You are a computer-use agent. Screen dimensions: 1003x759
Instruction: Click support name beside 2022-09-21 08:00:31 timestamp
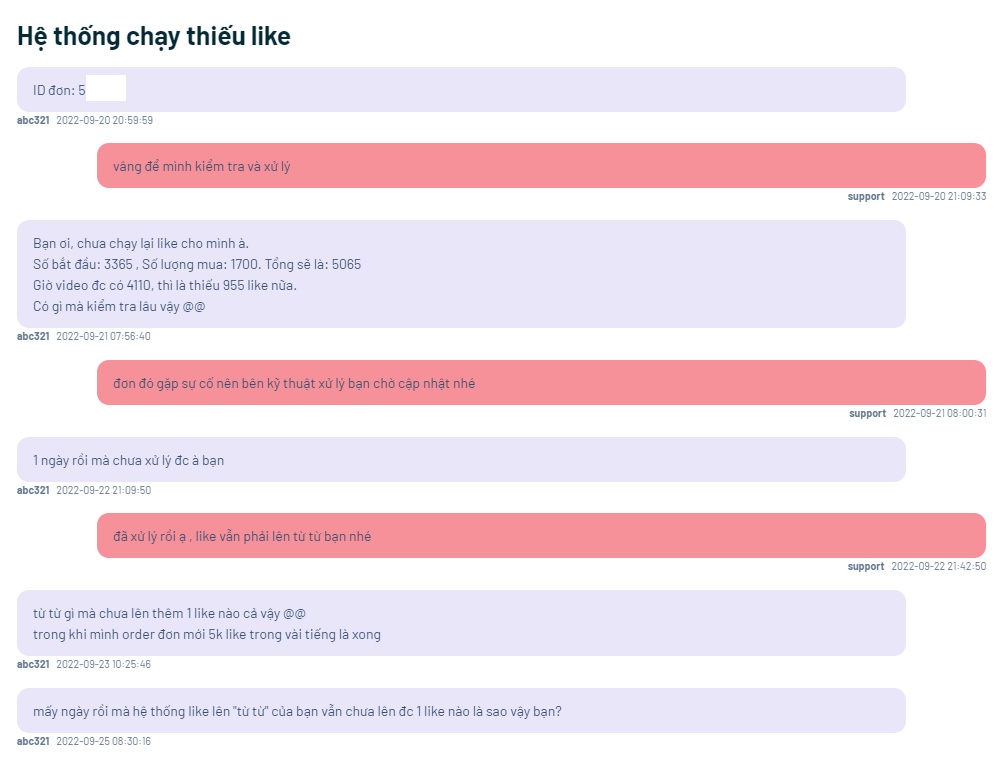pyautogui.click(x=867, y=413)
